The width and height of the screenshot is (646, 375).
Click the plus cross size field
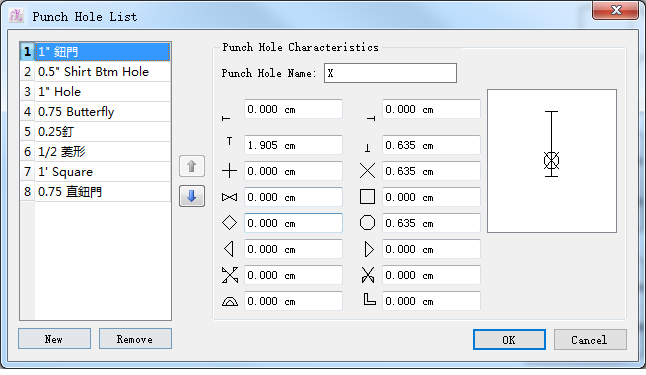[x=293, y=171]
